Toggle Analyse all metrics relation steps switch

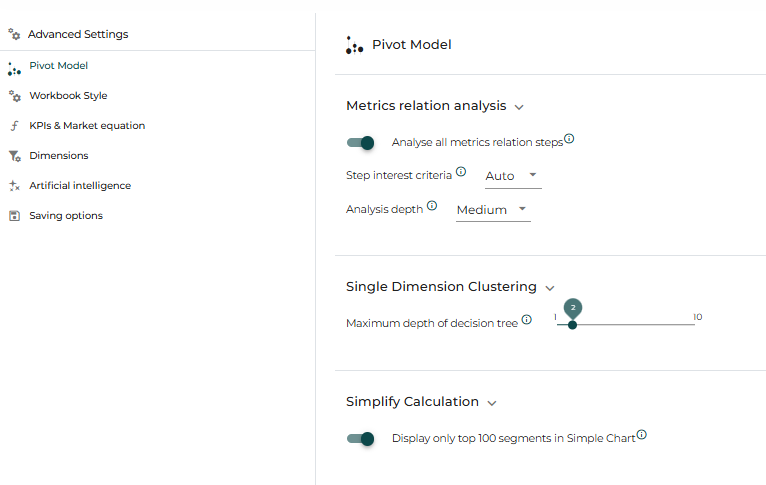pos(361,143)
